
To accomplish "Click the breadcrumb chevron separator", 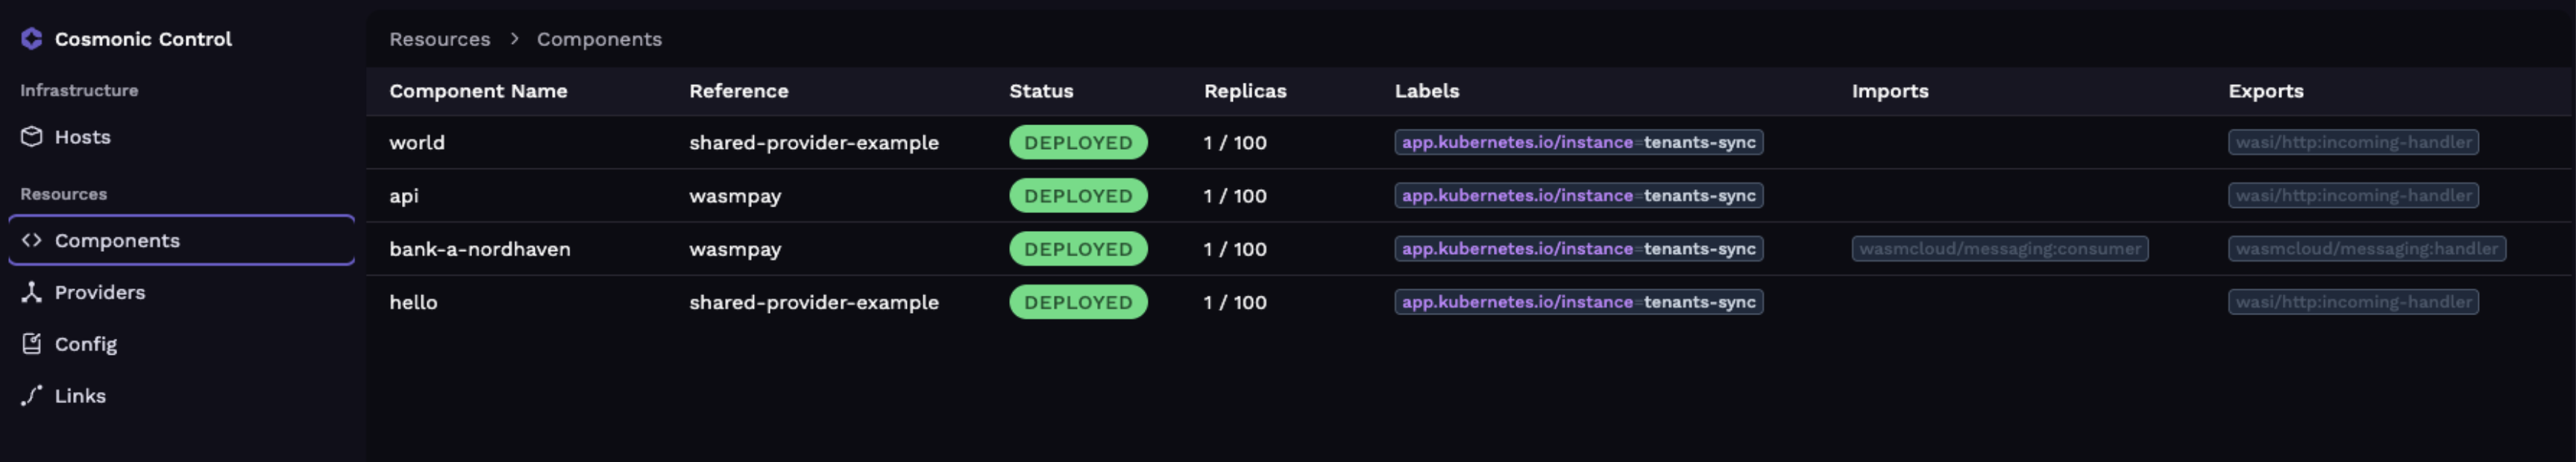I will 514,39.
